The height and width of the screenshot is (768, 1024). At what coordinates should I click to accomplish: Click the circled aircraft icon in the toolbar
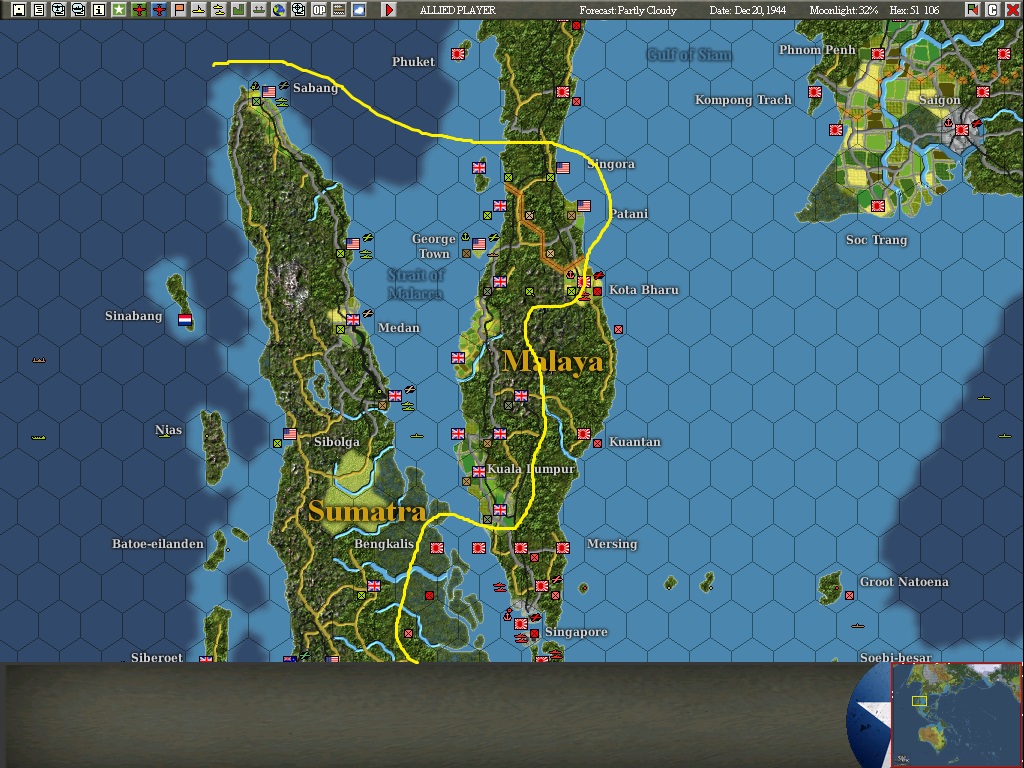(x=59, y=10)
